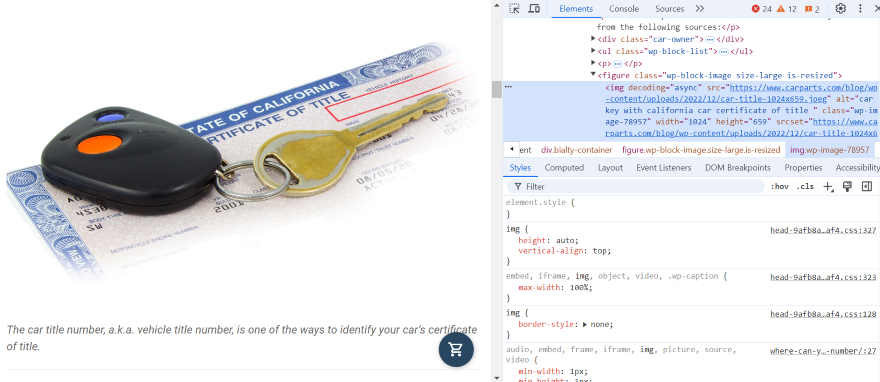Image resolution: width=880 pixels, height=382 pixels.
Task: Open the Properties pane tab
Action: (803, 168)
